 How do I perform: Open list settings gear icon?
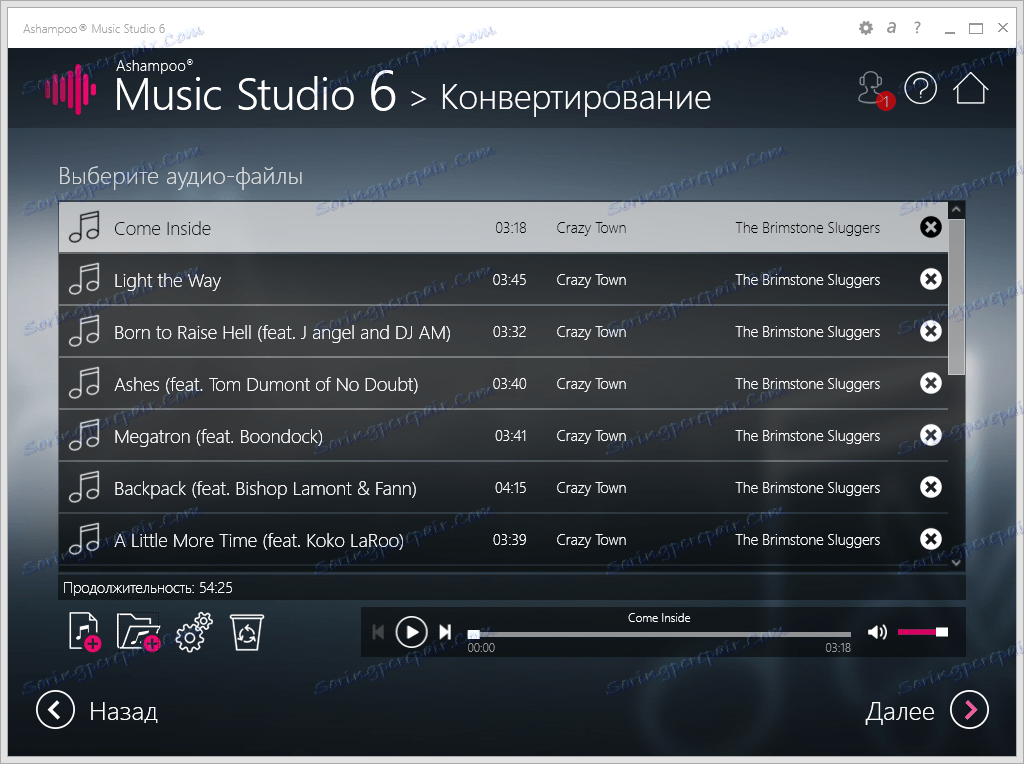[x=194, y=632]
